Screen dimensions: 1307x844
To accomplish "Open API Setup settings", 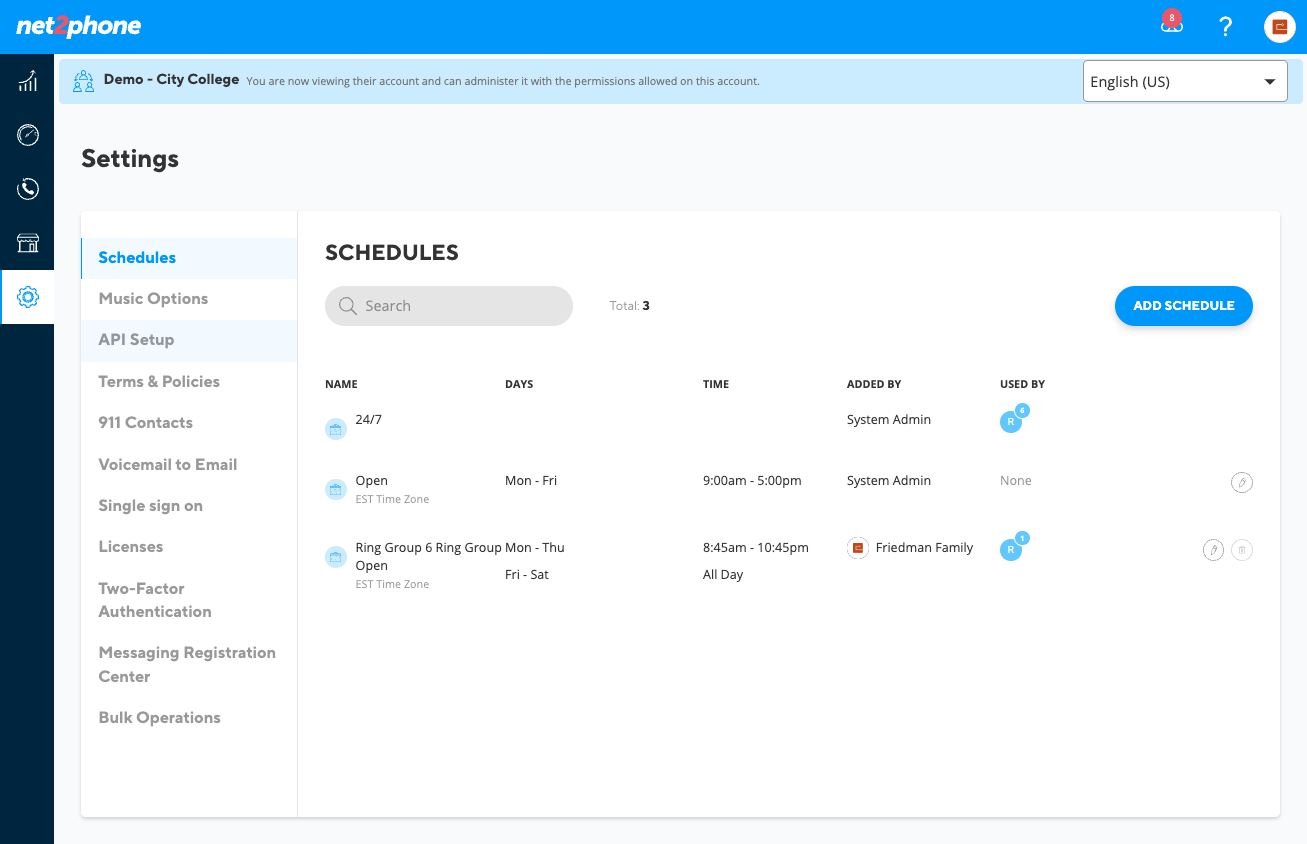I will point(189,340).
